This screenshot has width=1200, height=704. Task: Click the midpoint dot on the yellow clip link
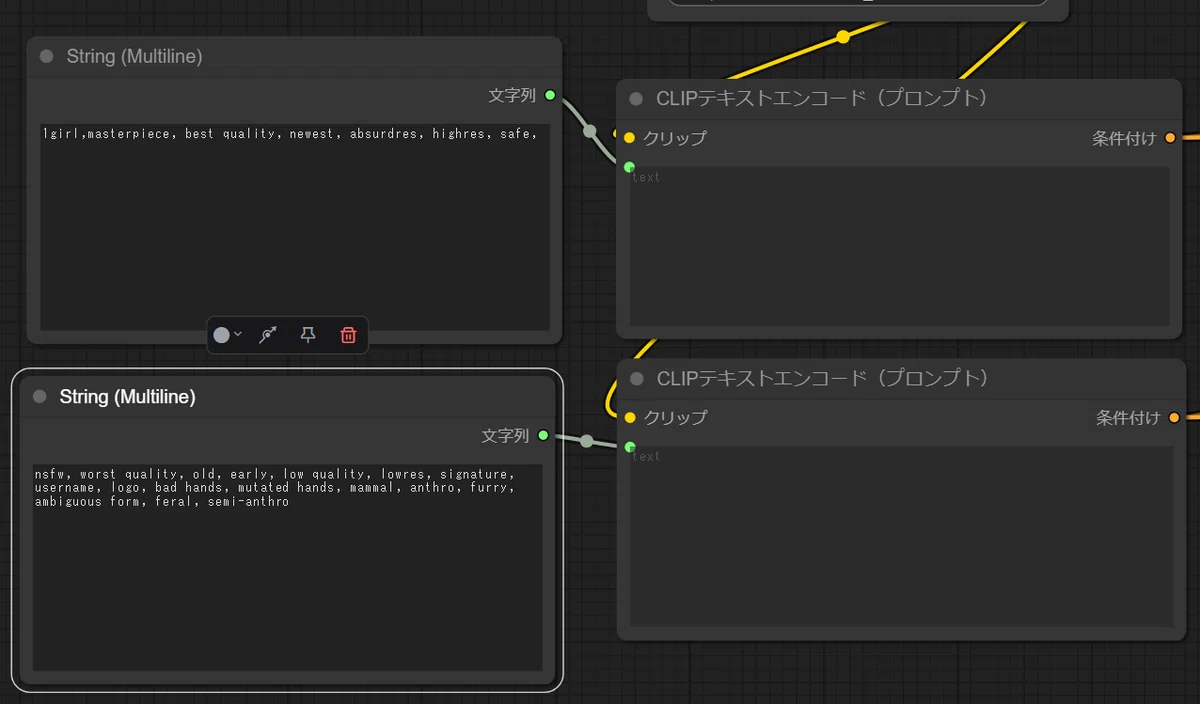coord(843,37)
